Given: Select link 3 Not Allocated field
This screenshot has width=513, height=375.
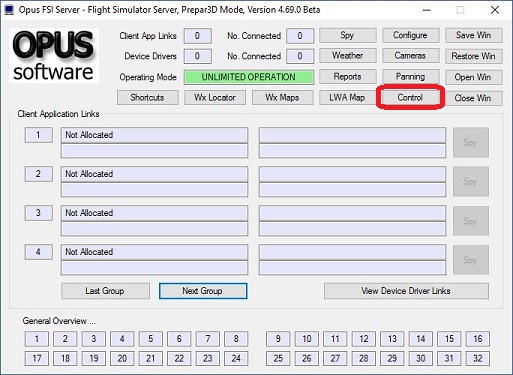Looking at the screenshot, I should [x=154, y=213].
